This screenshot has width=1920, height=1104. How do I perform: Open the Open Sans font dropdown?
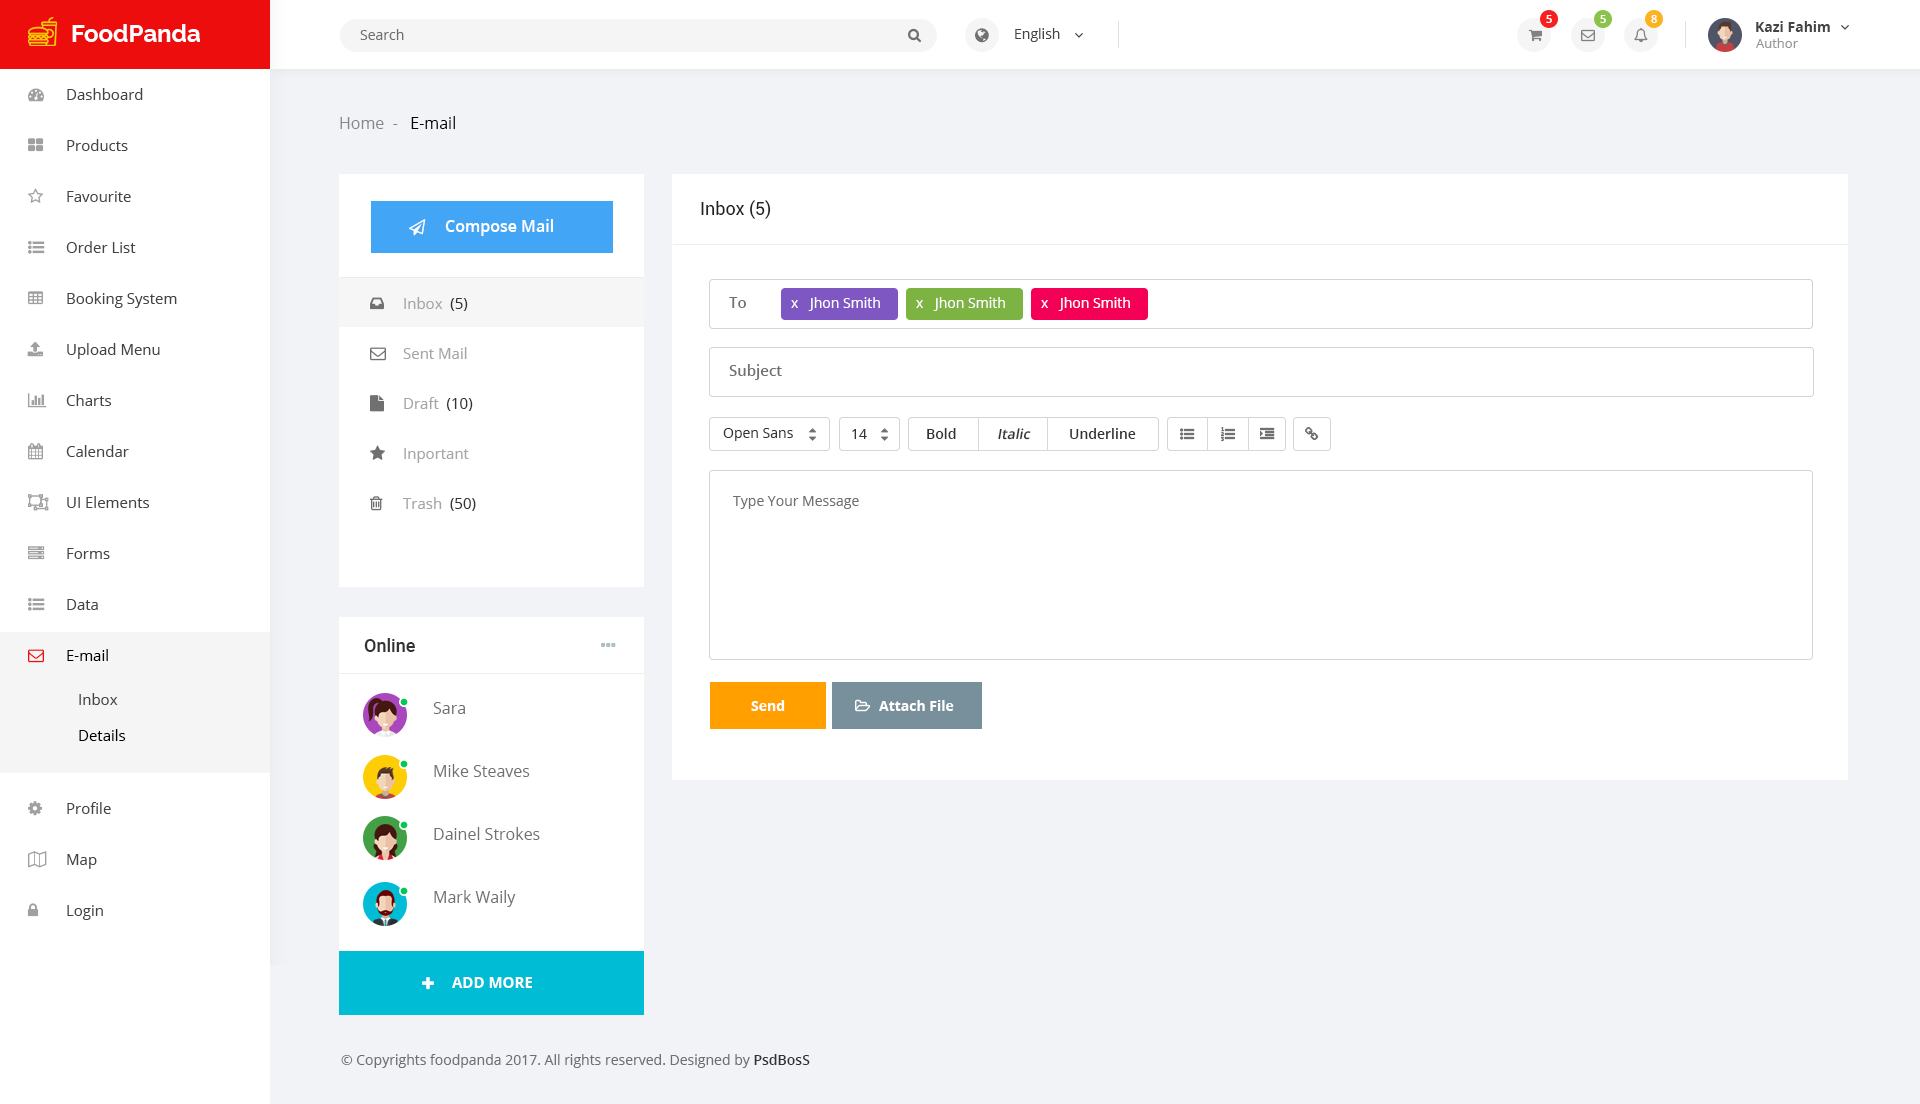point(768,434)
